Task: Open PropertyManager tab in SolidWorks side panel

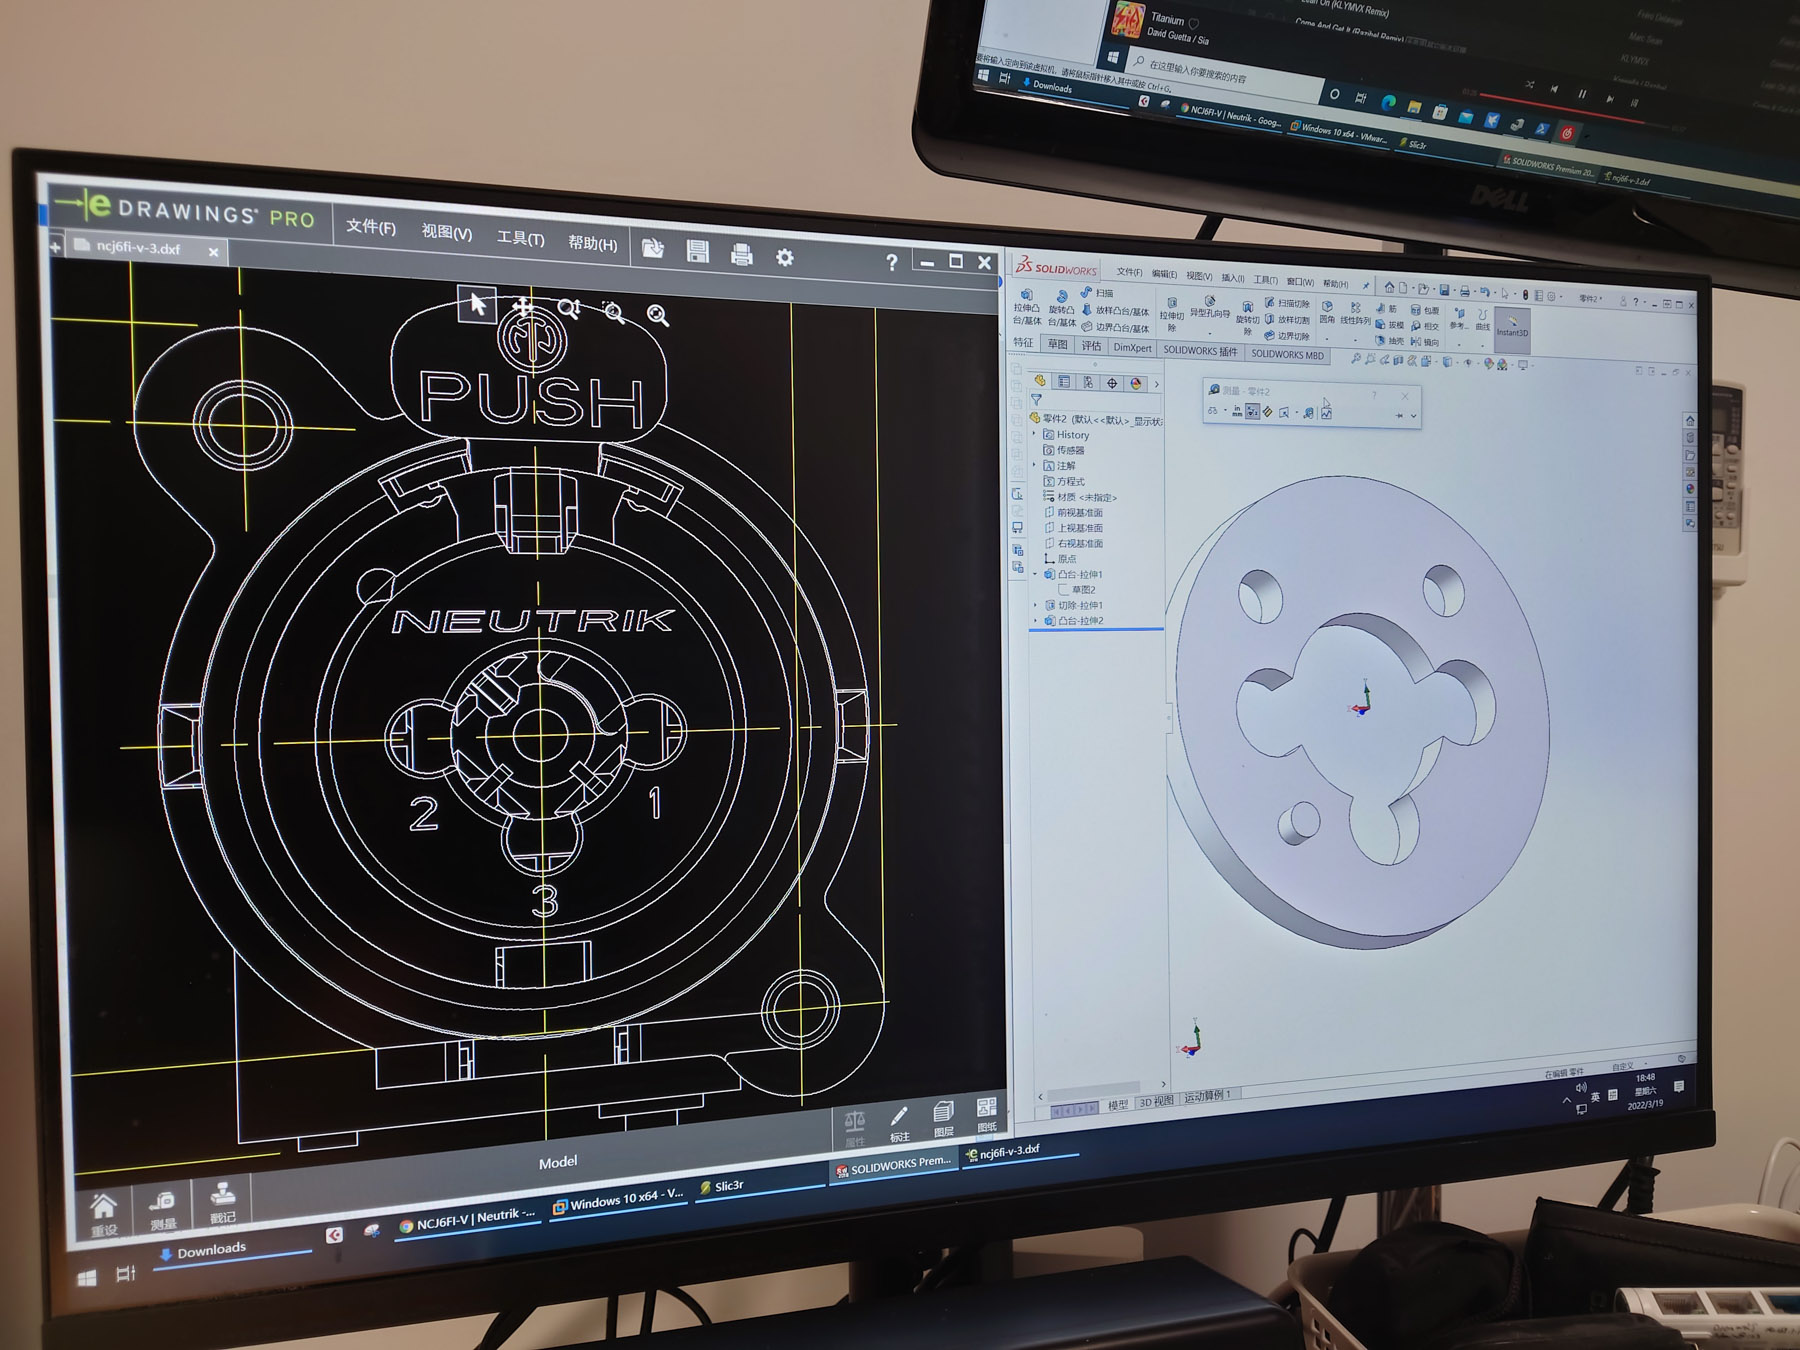Action: coord(1063,382)
